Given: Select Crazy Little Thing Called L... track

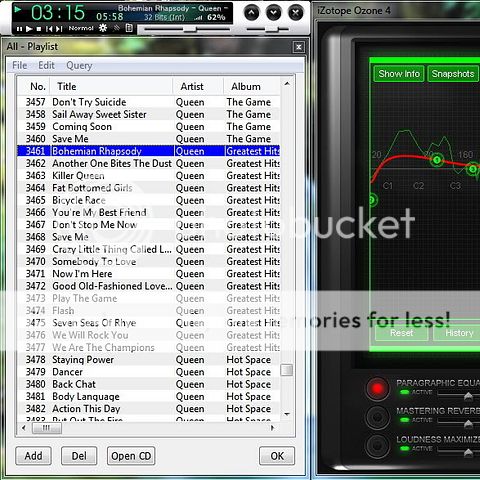Looking at the screenshot, I should pyautogui.click(x=149, y=249).
